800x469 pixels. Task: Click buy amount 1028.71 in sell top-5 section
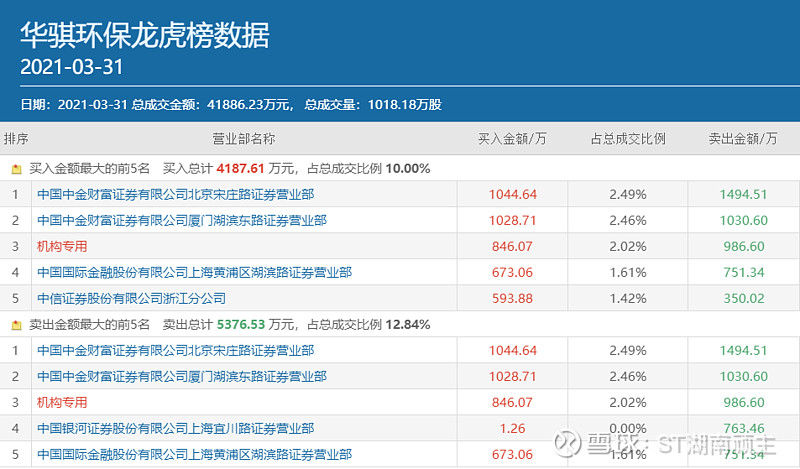click(512, 377)
